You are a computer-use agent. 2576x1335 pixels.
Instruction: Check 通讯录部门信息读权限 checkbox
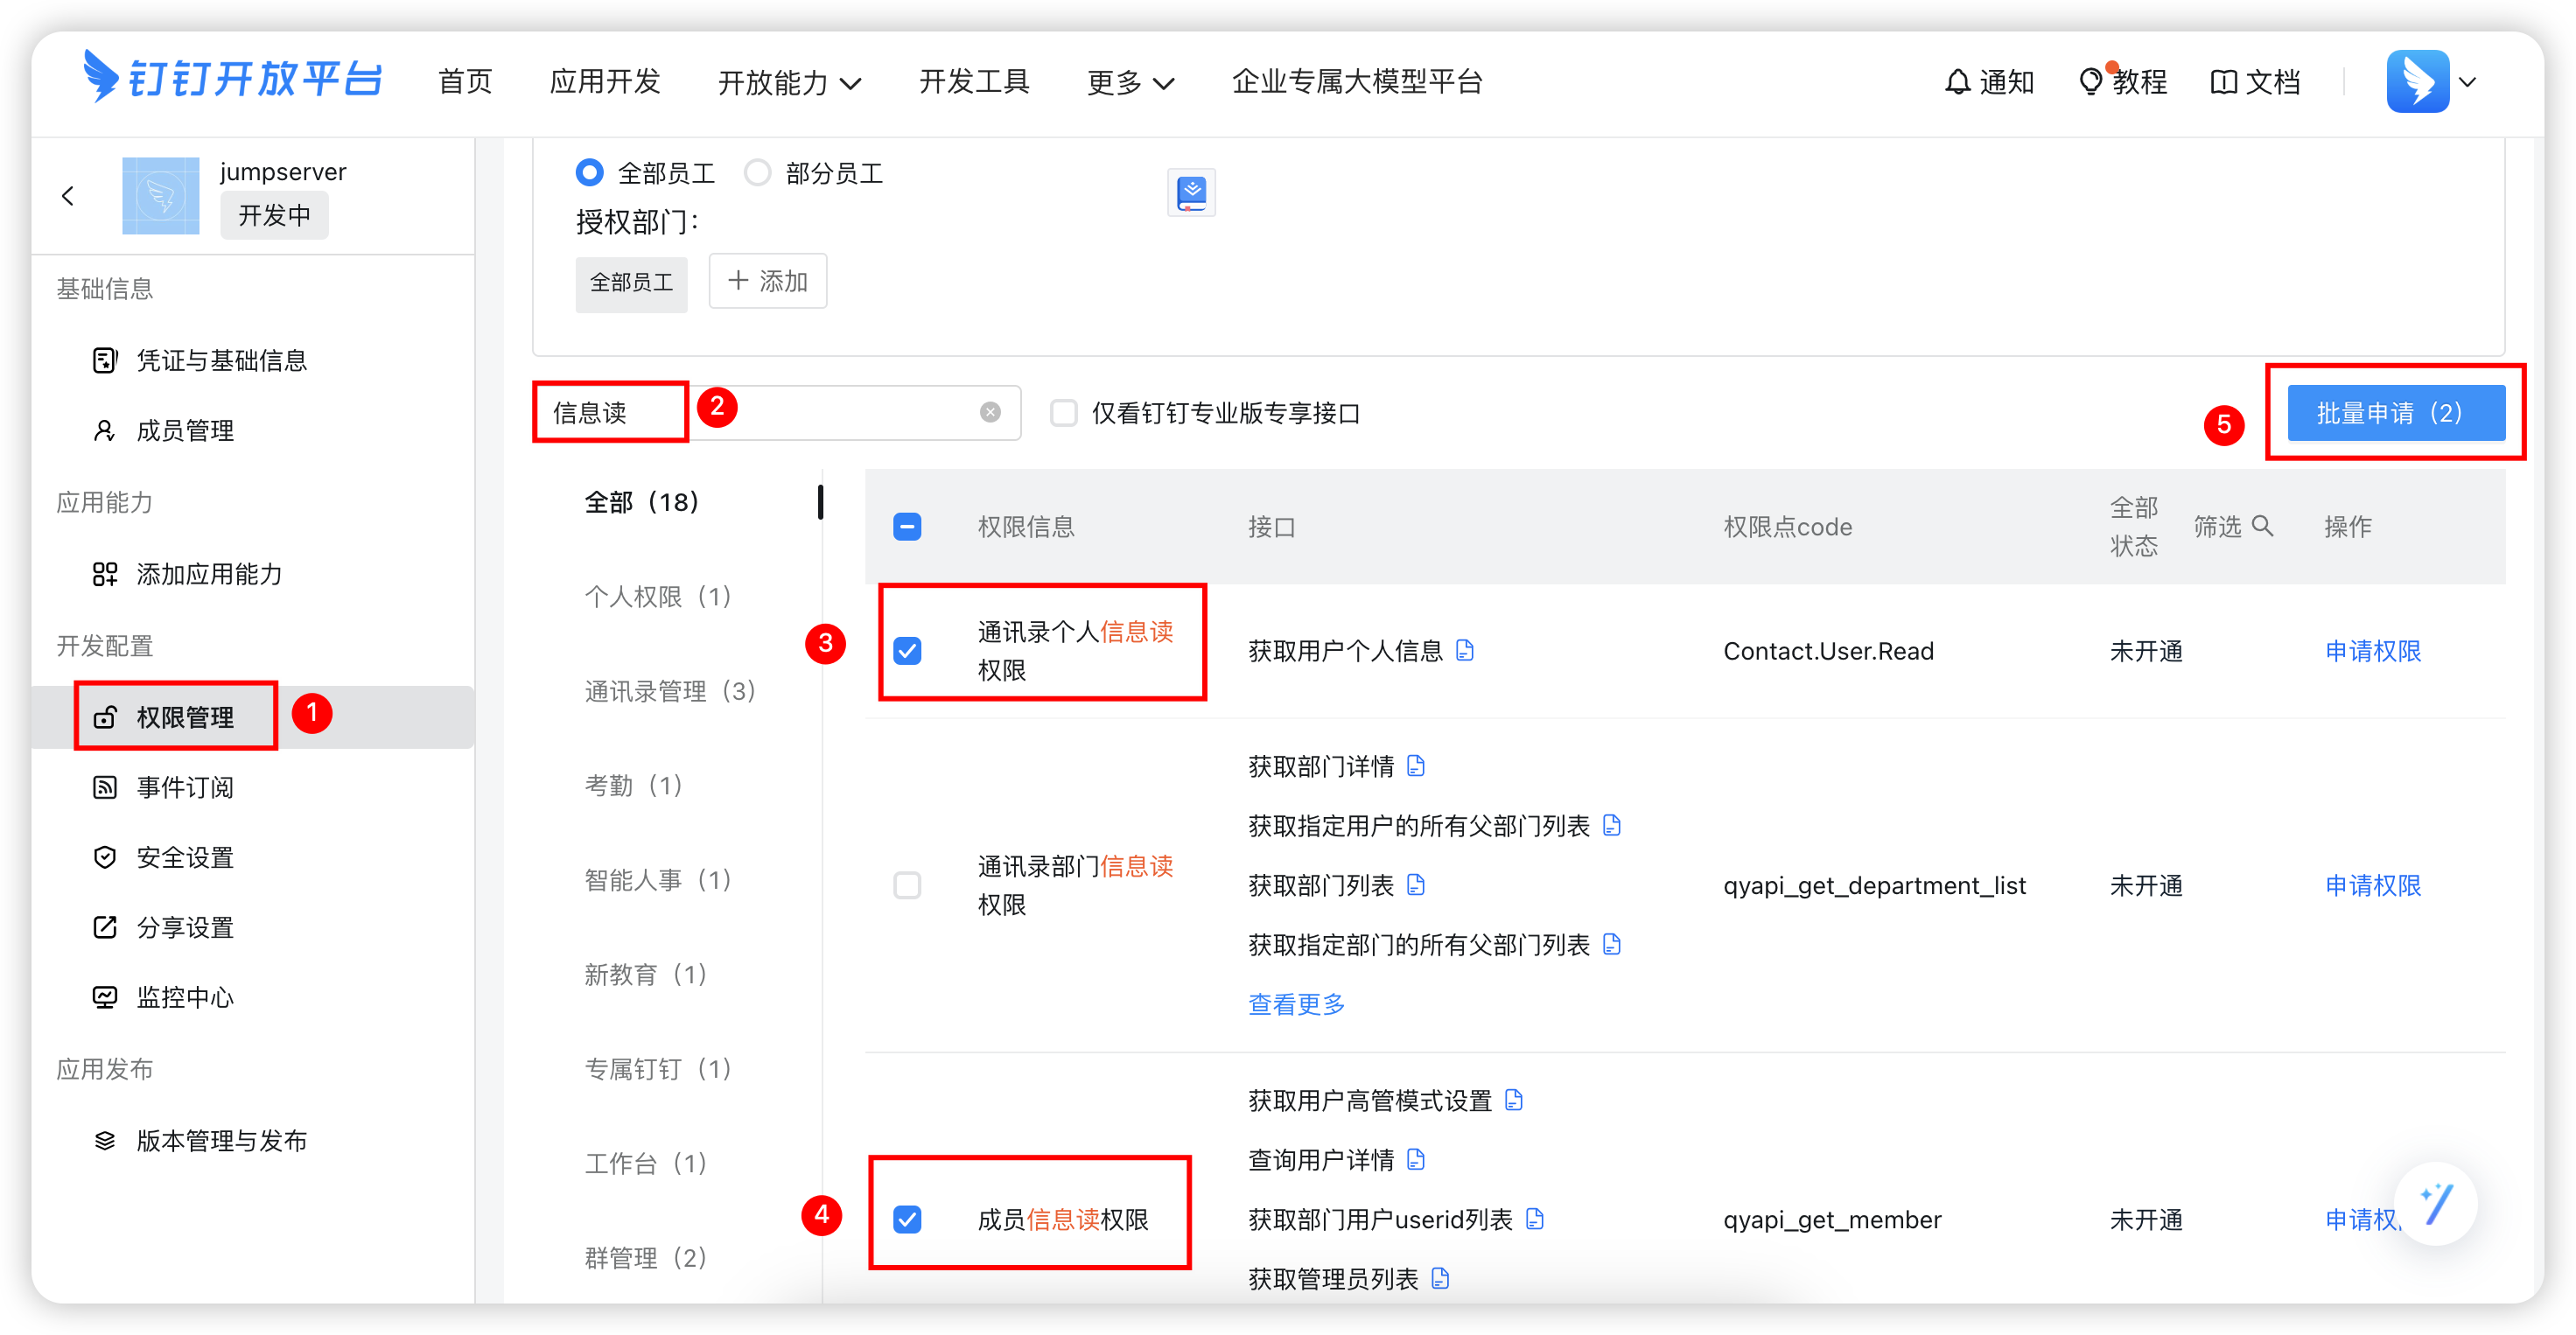pyautogui.click(x=907, y=884)
